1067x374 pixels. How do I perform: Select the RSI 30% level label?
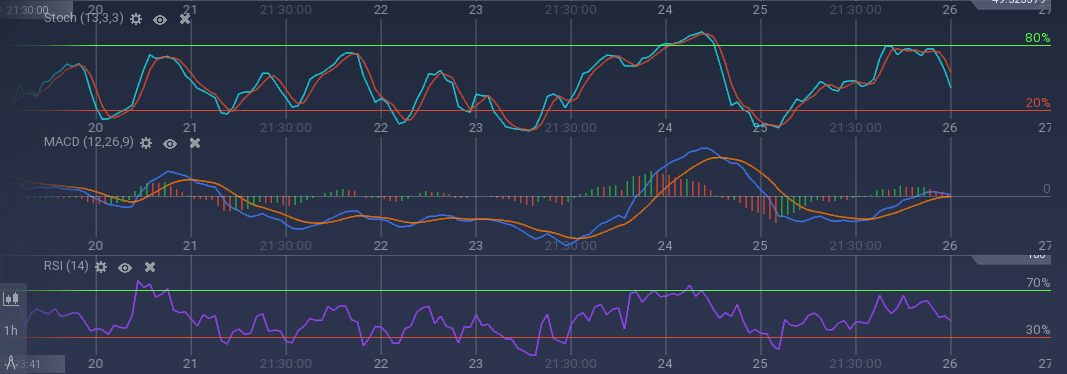pyautogui.click(x=1038, y=330)
